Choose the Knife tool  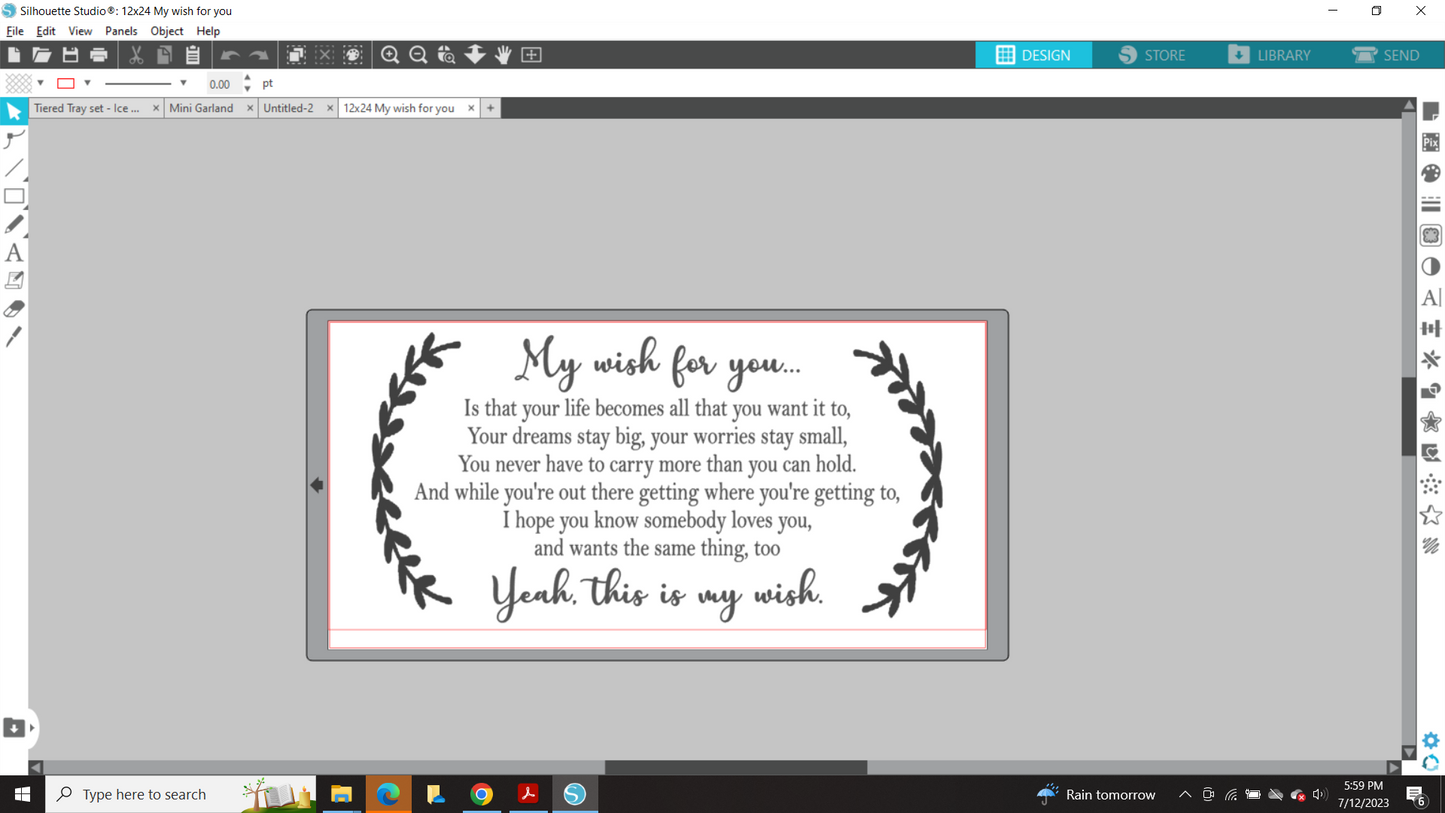coord(14,337)
